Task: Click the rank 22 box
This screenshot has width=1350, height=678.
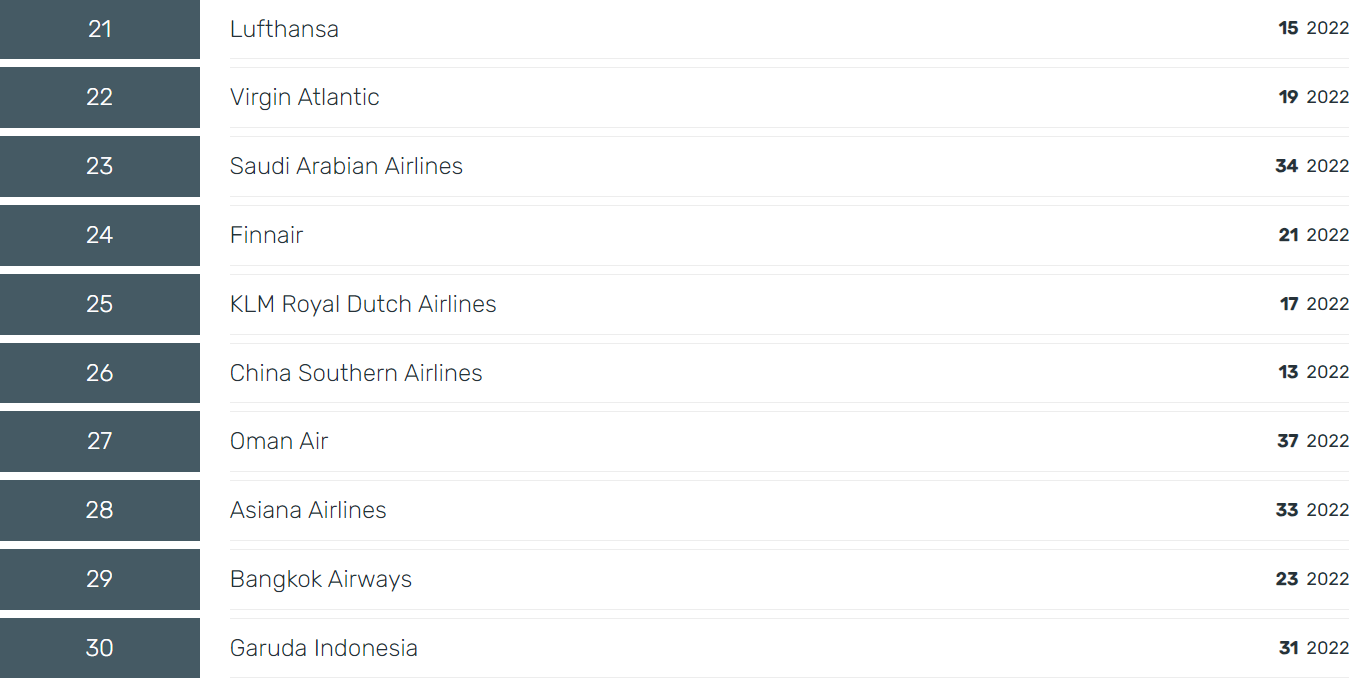Action: (x=100, y=97)
